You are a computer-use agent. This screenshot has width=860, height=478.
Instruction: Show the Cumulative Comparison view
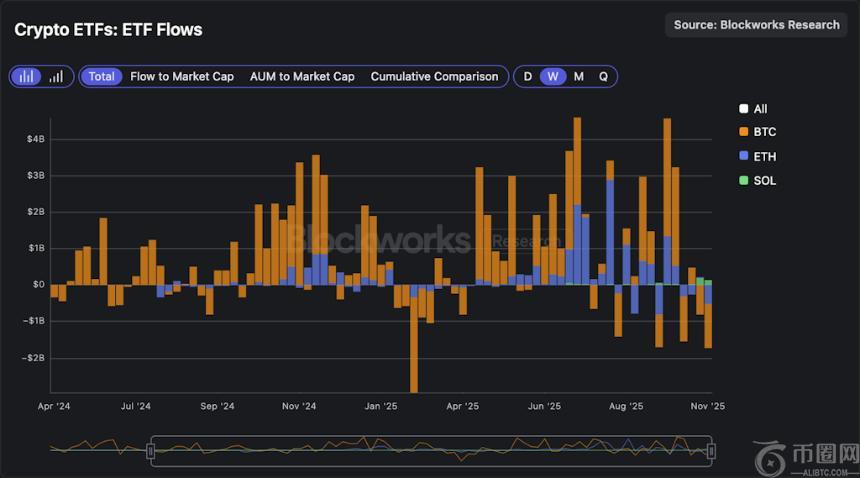tap(434, 76)
